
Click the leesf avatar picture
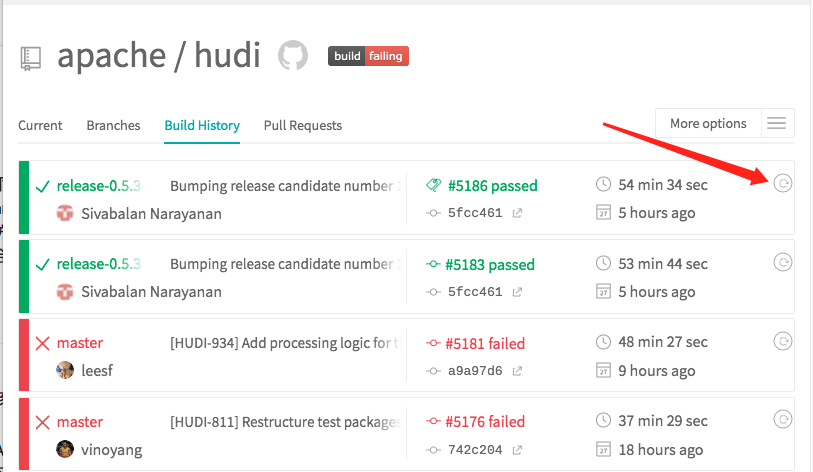coord(65,370)
